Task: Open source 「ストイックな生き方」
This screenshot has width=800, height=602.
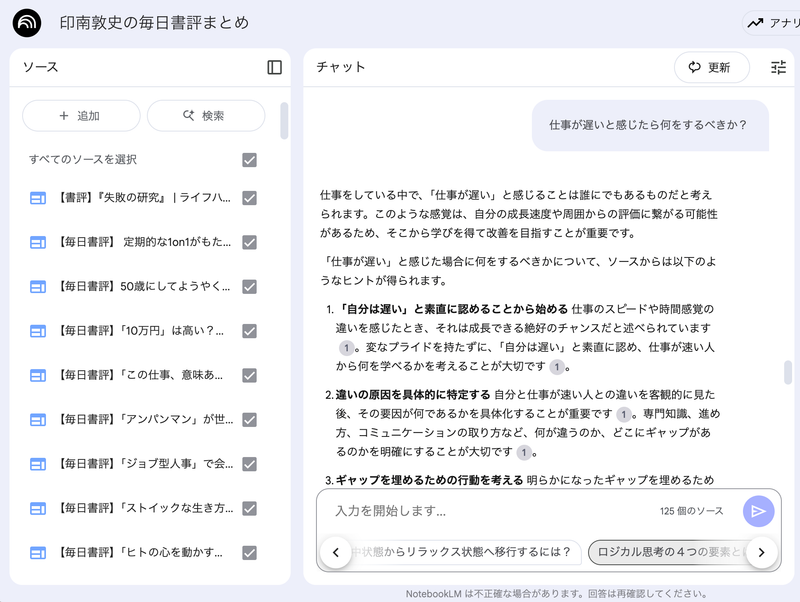Action: [140, 508]
